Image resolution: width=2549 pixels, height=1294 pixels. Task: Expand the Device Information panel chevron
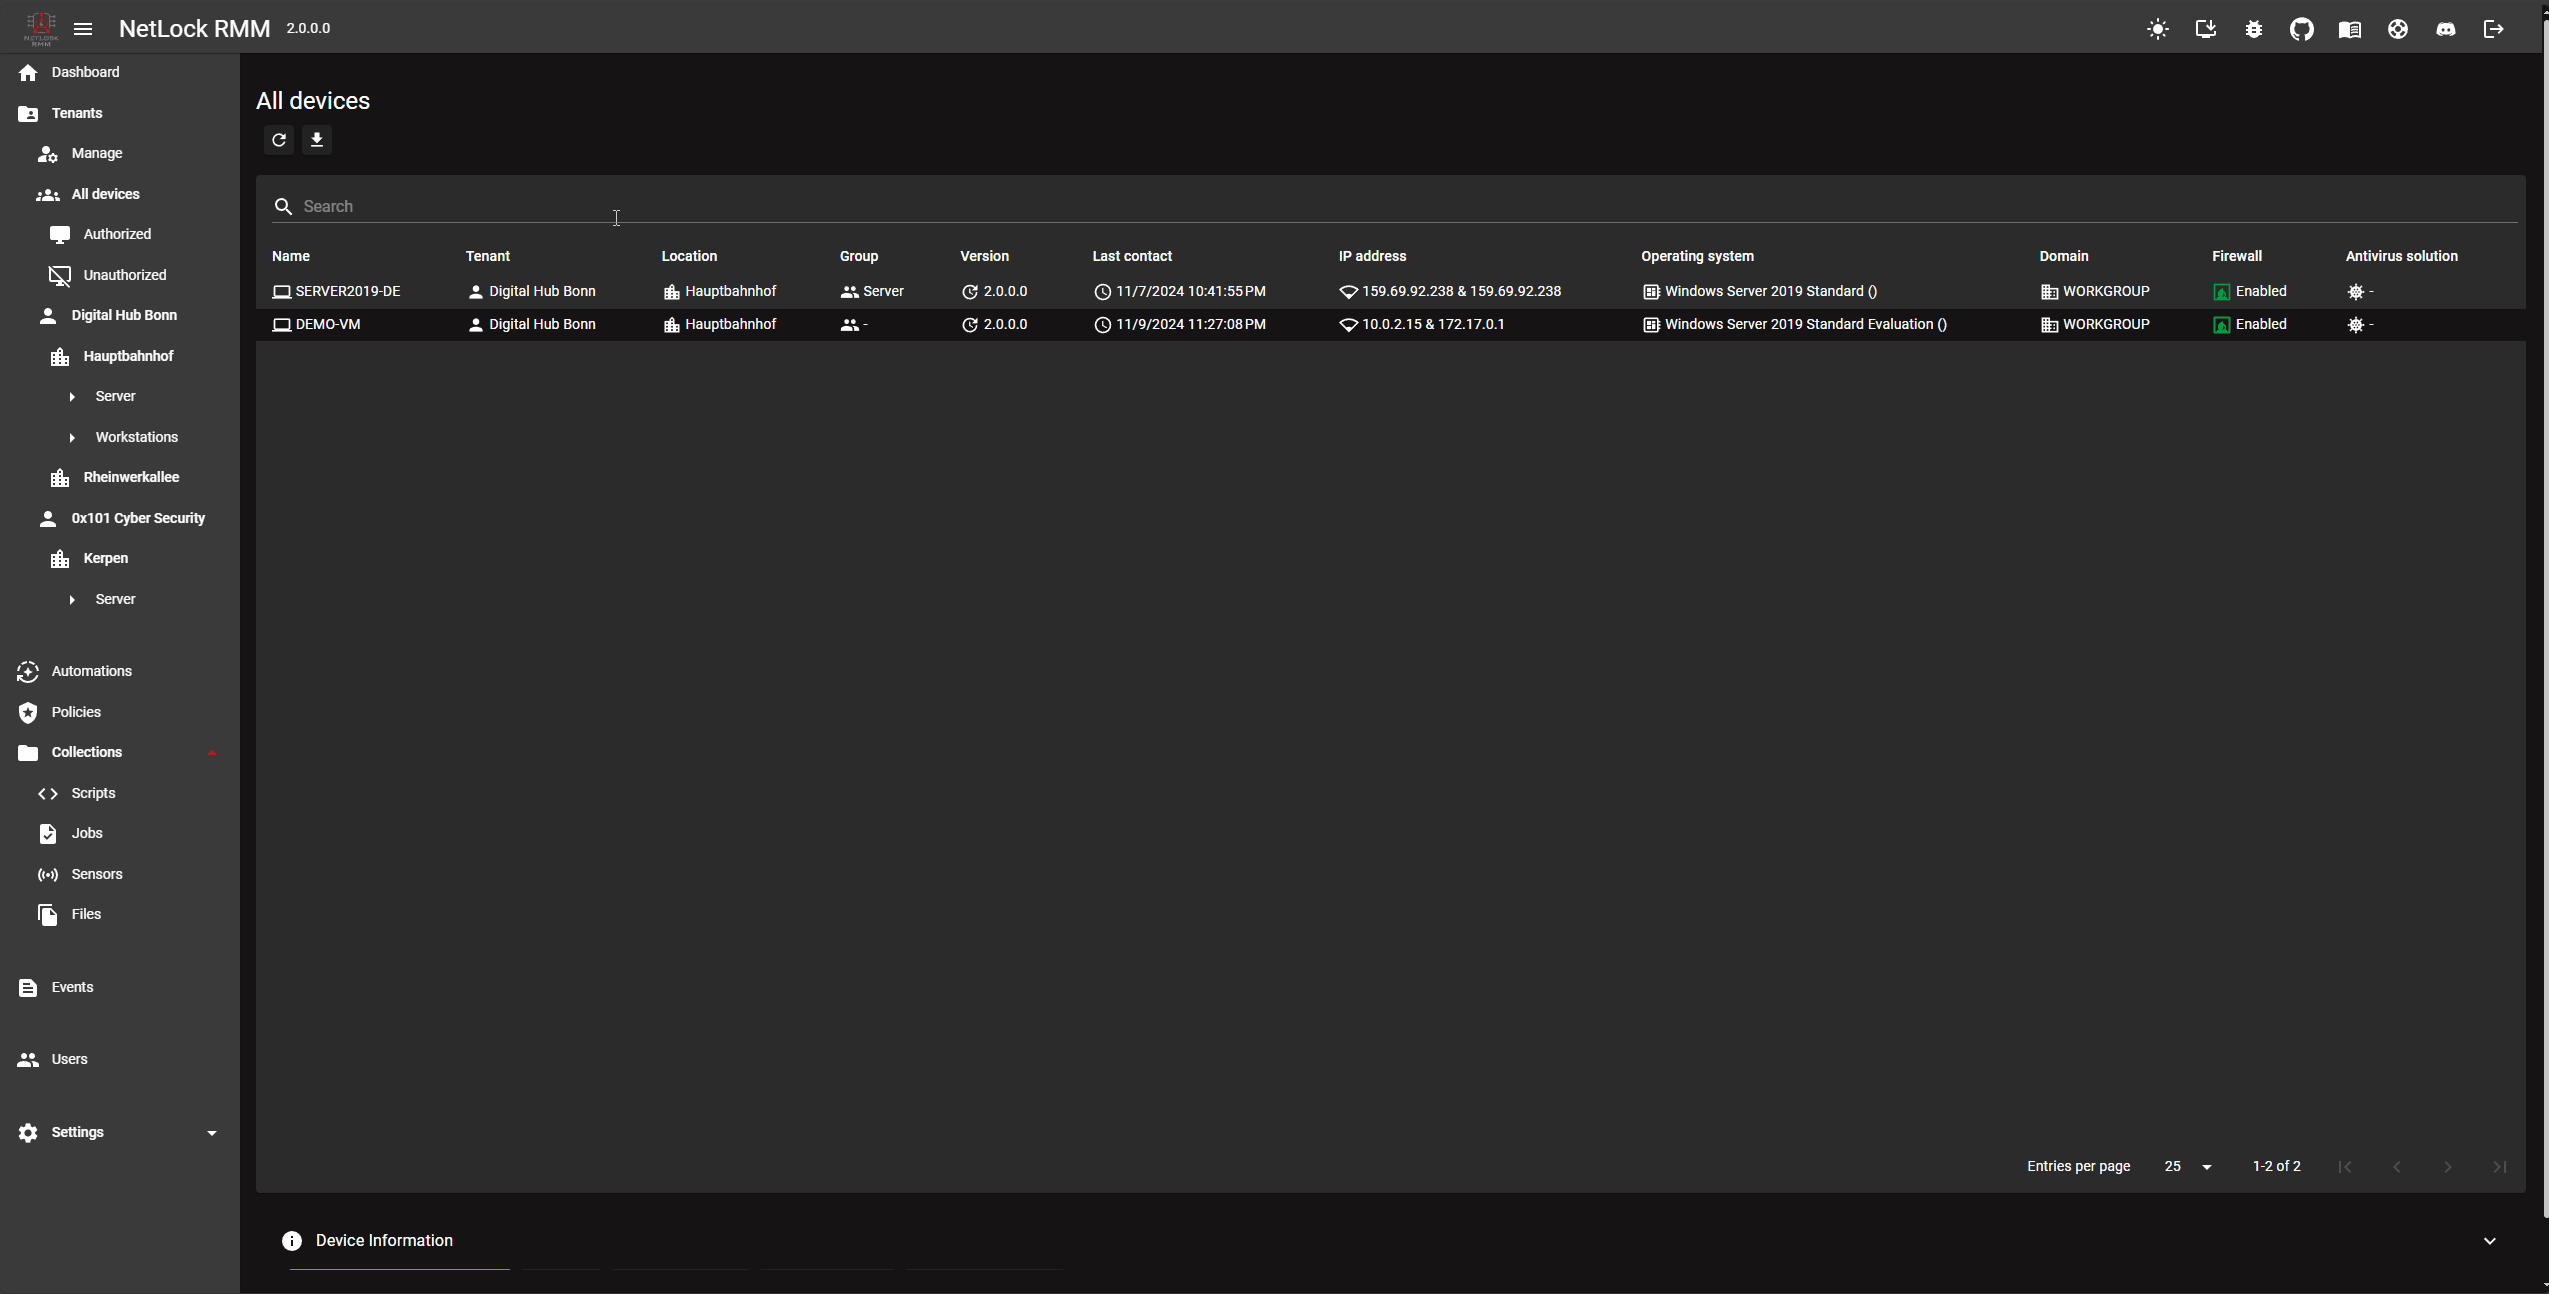(2489, 1241)
